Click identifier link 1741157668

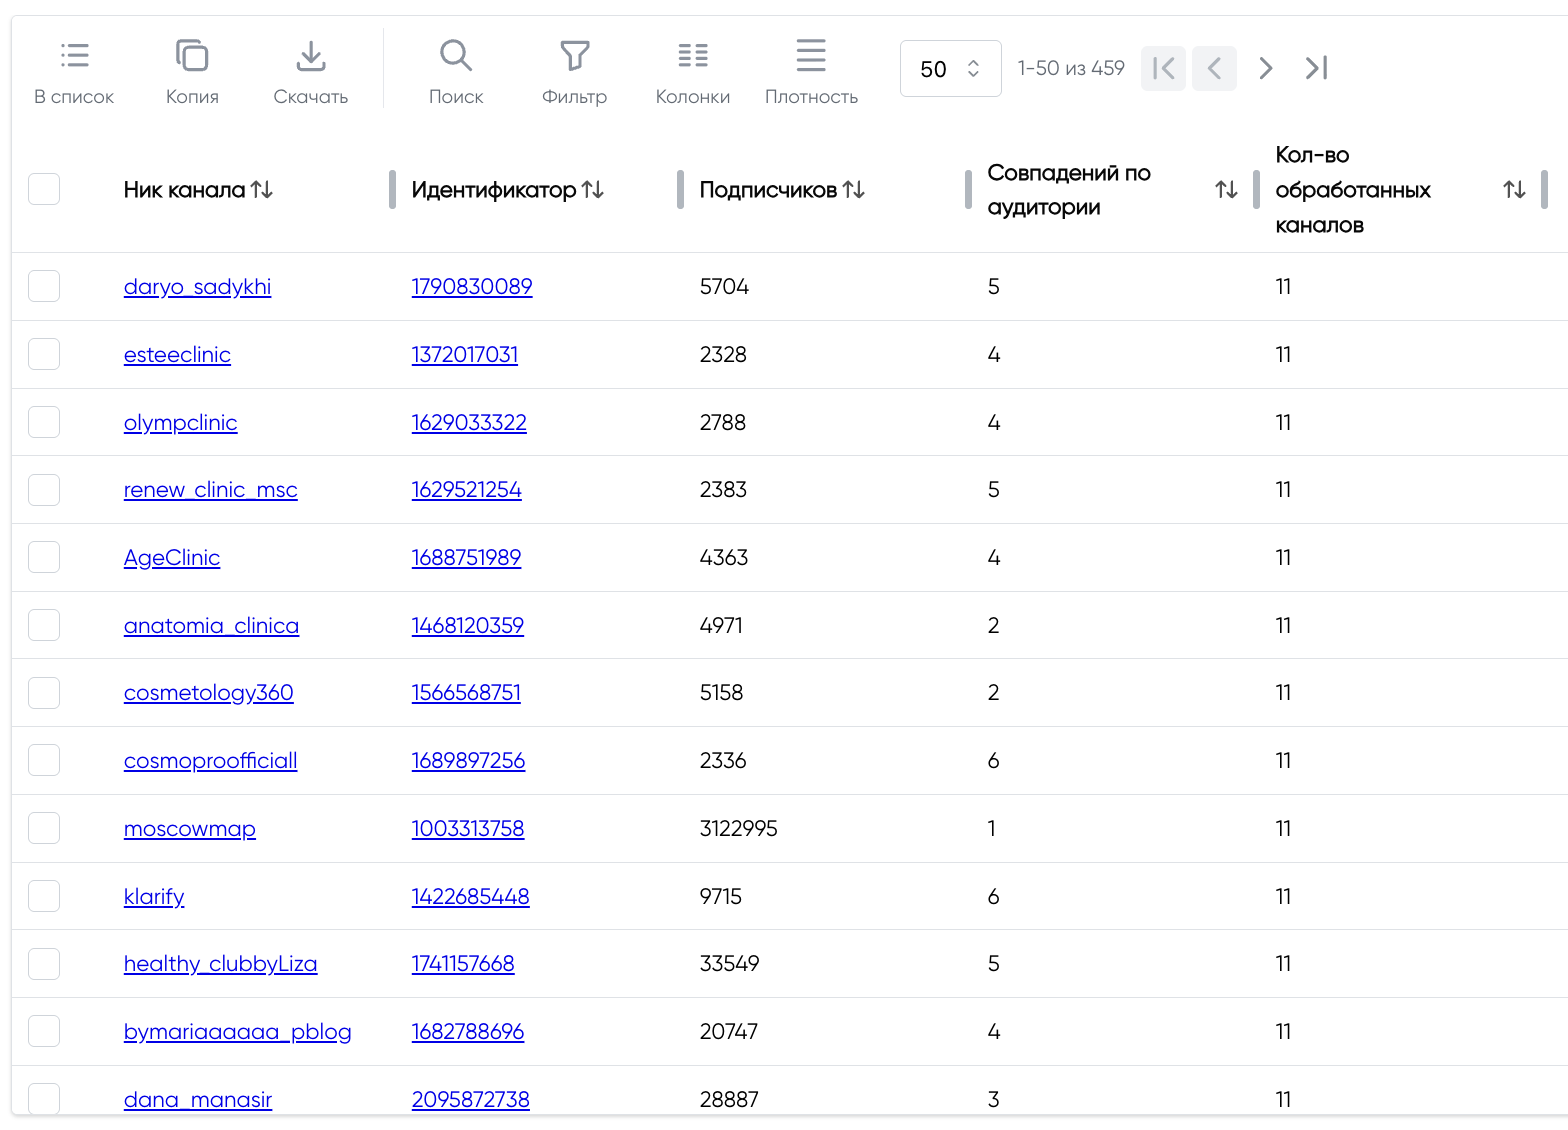463,964
